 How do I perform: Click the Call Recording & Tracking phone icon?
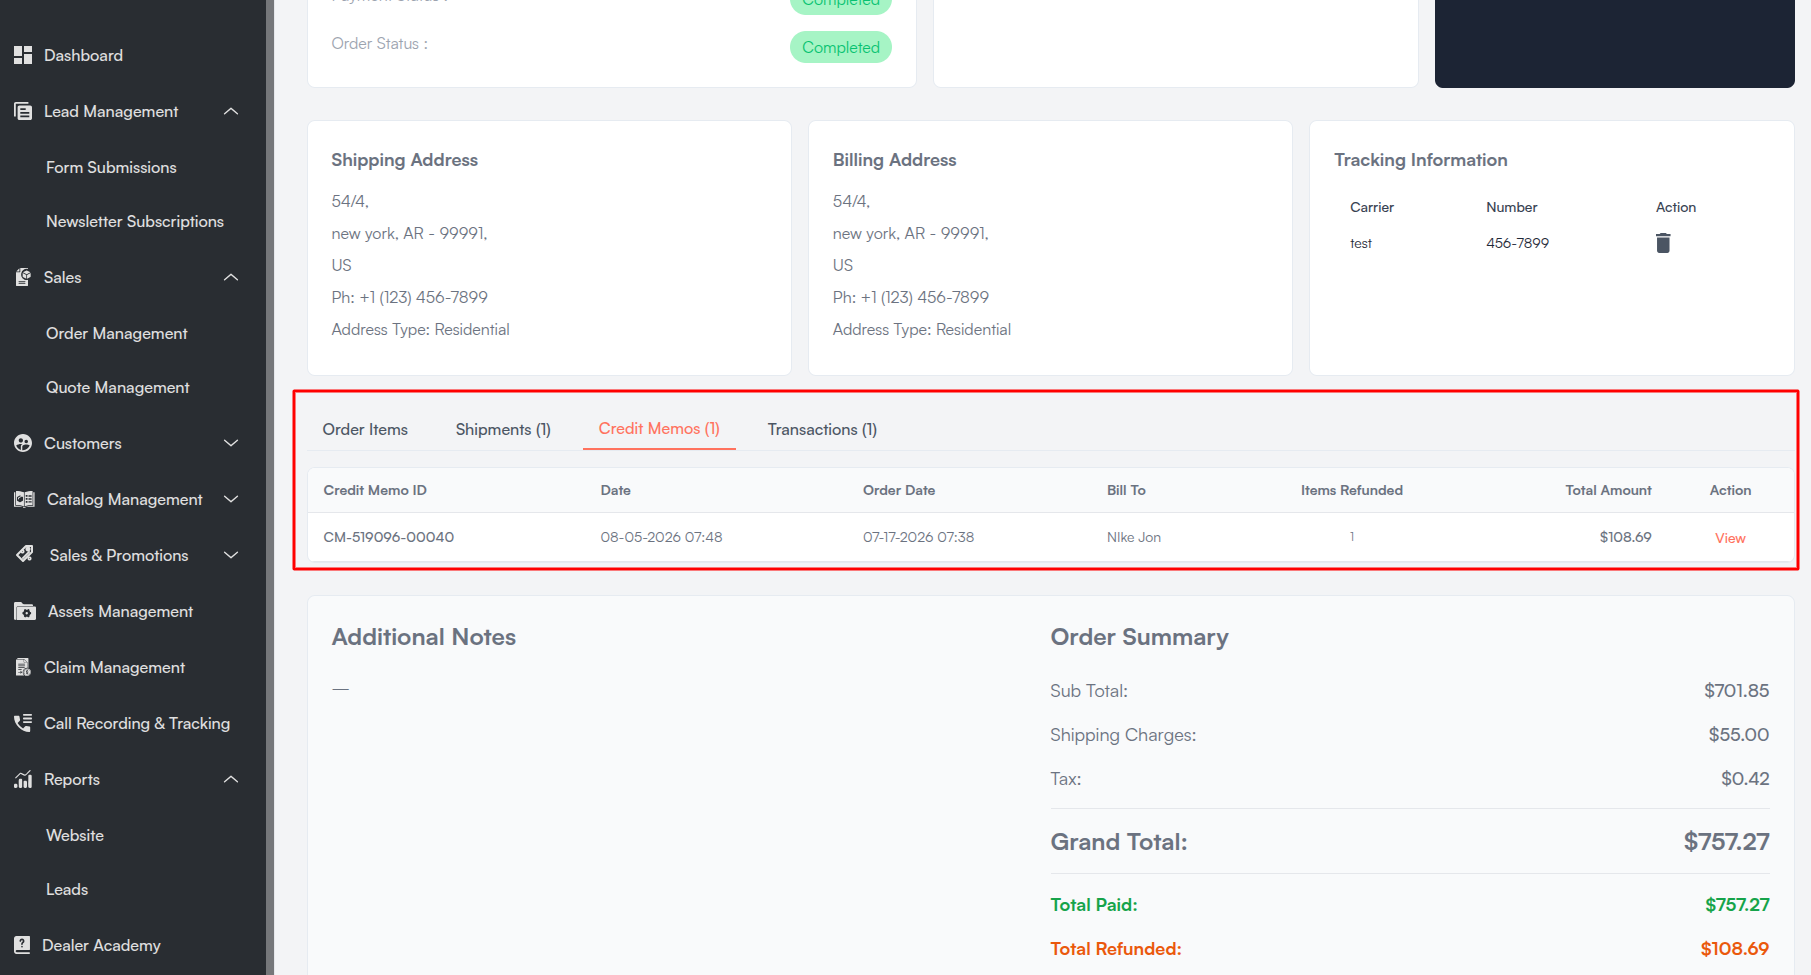point(23,723)
